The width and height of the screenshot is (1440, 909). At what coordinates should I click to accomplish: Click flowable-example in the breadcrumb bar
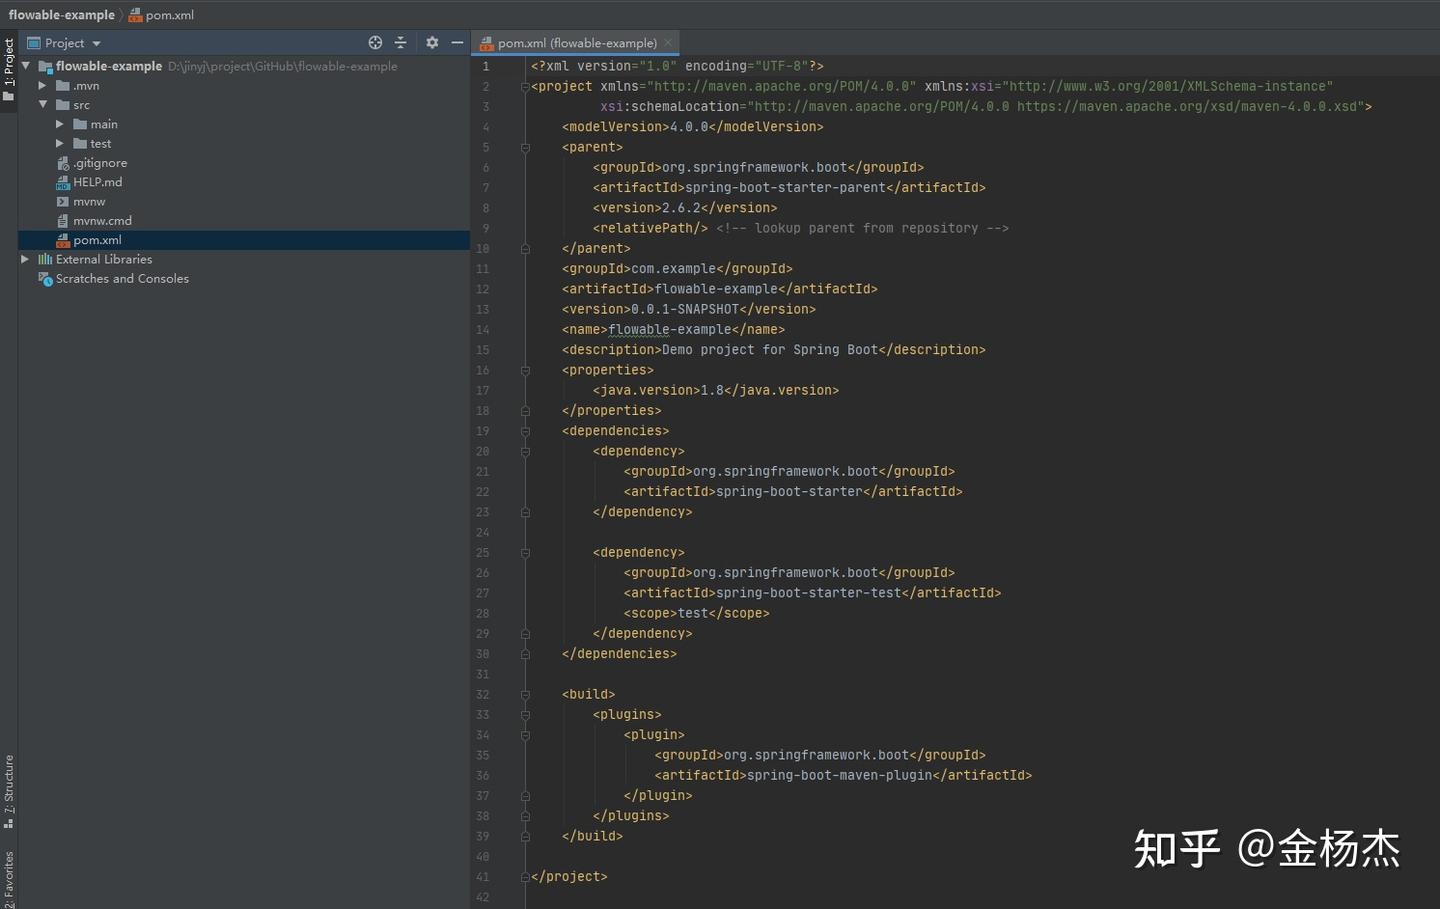[62, 15]
